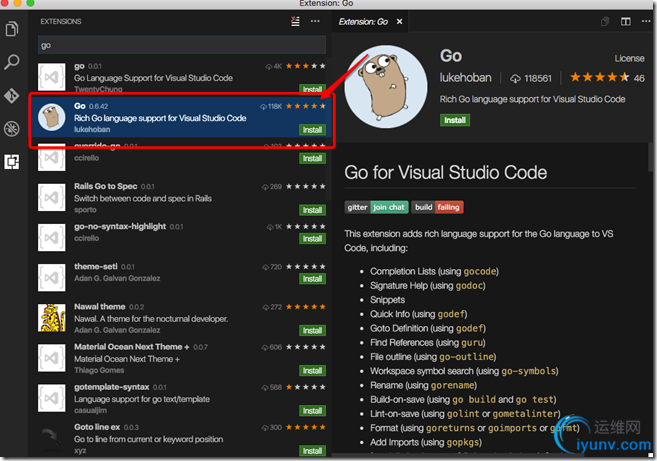
Task: Select theme-seti in results list
Action: coord(182,277)
